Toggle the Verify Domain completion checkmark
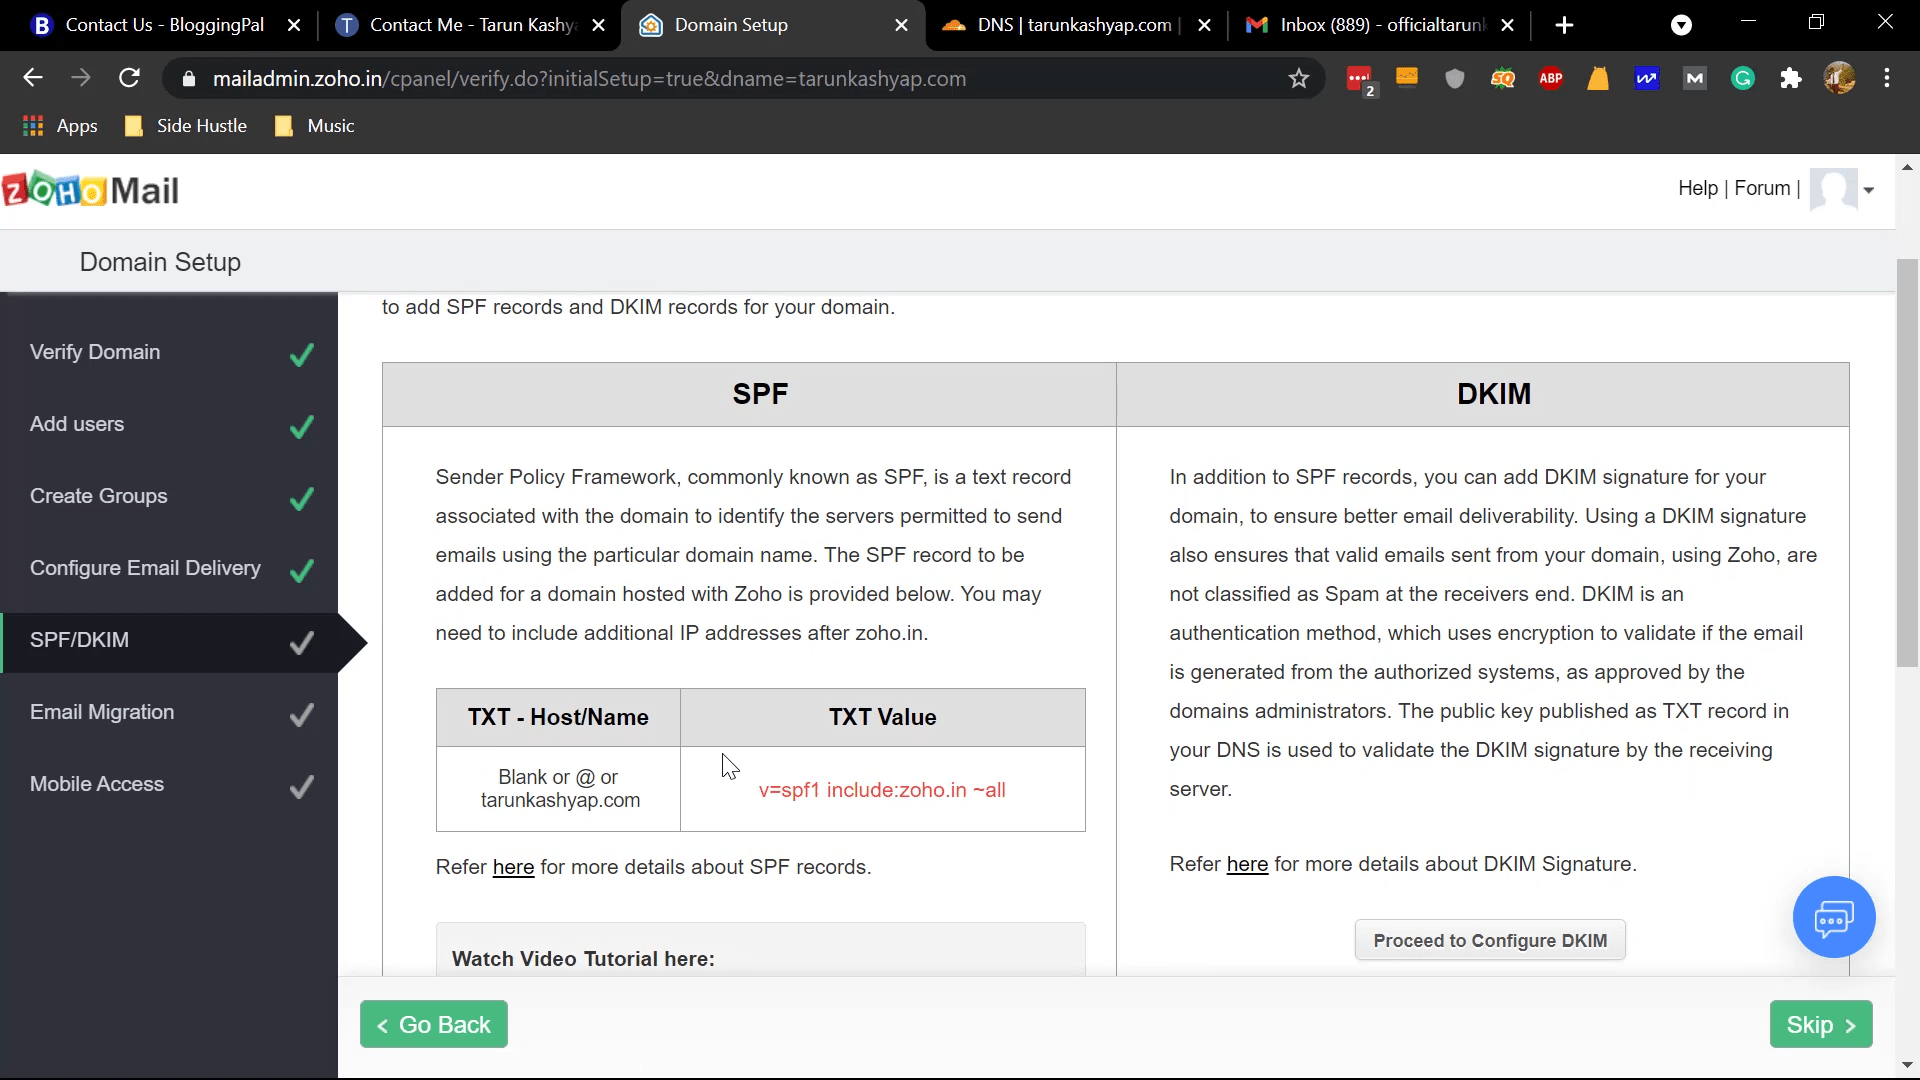 (x=301, y=353)
